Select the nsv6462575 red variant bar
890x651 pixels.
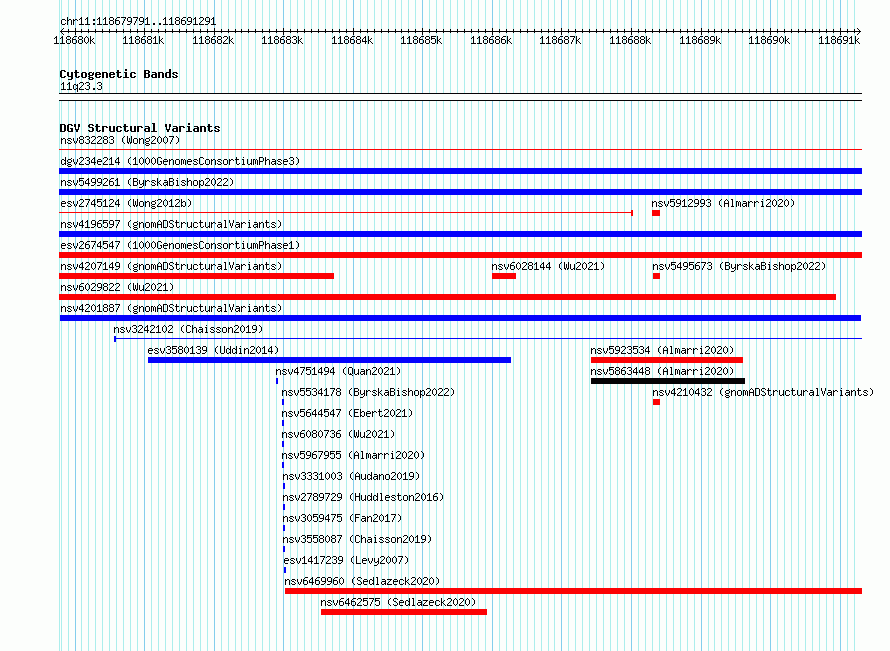pos(404,612)
